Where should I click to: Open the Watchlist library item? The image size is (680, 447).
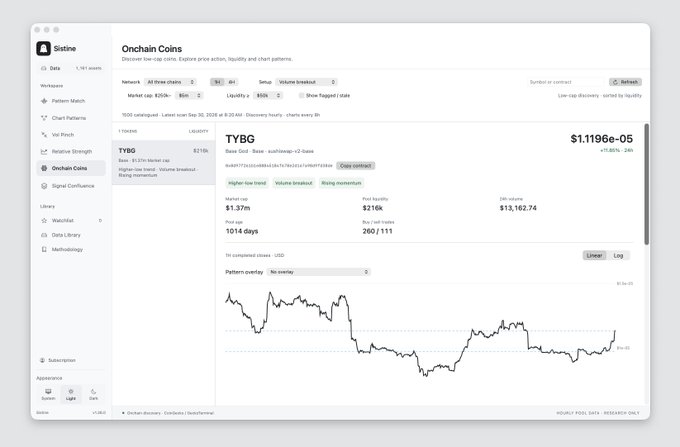tap(71, 221)
